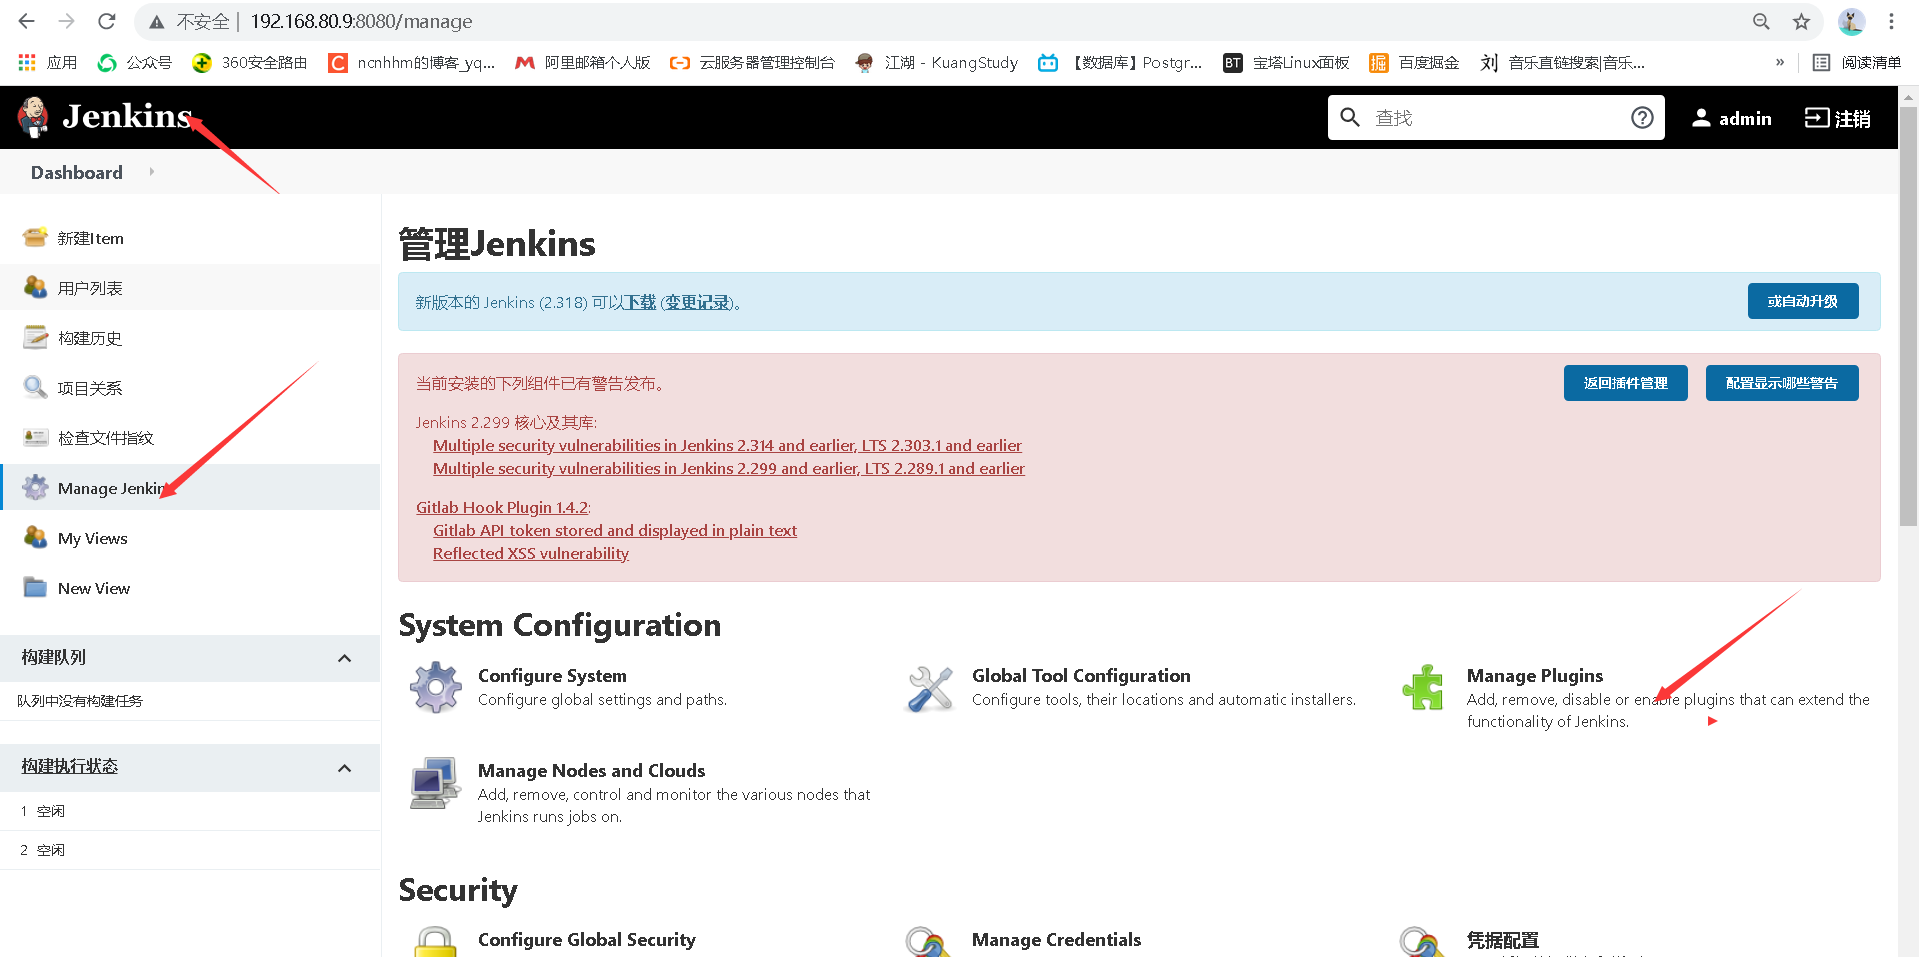Click the Manage Credentials icon

[926, 940]
